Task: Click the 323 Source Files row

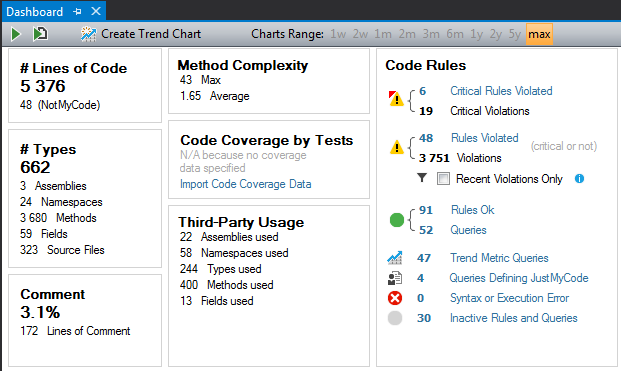Action: point(62,250)
